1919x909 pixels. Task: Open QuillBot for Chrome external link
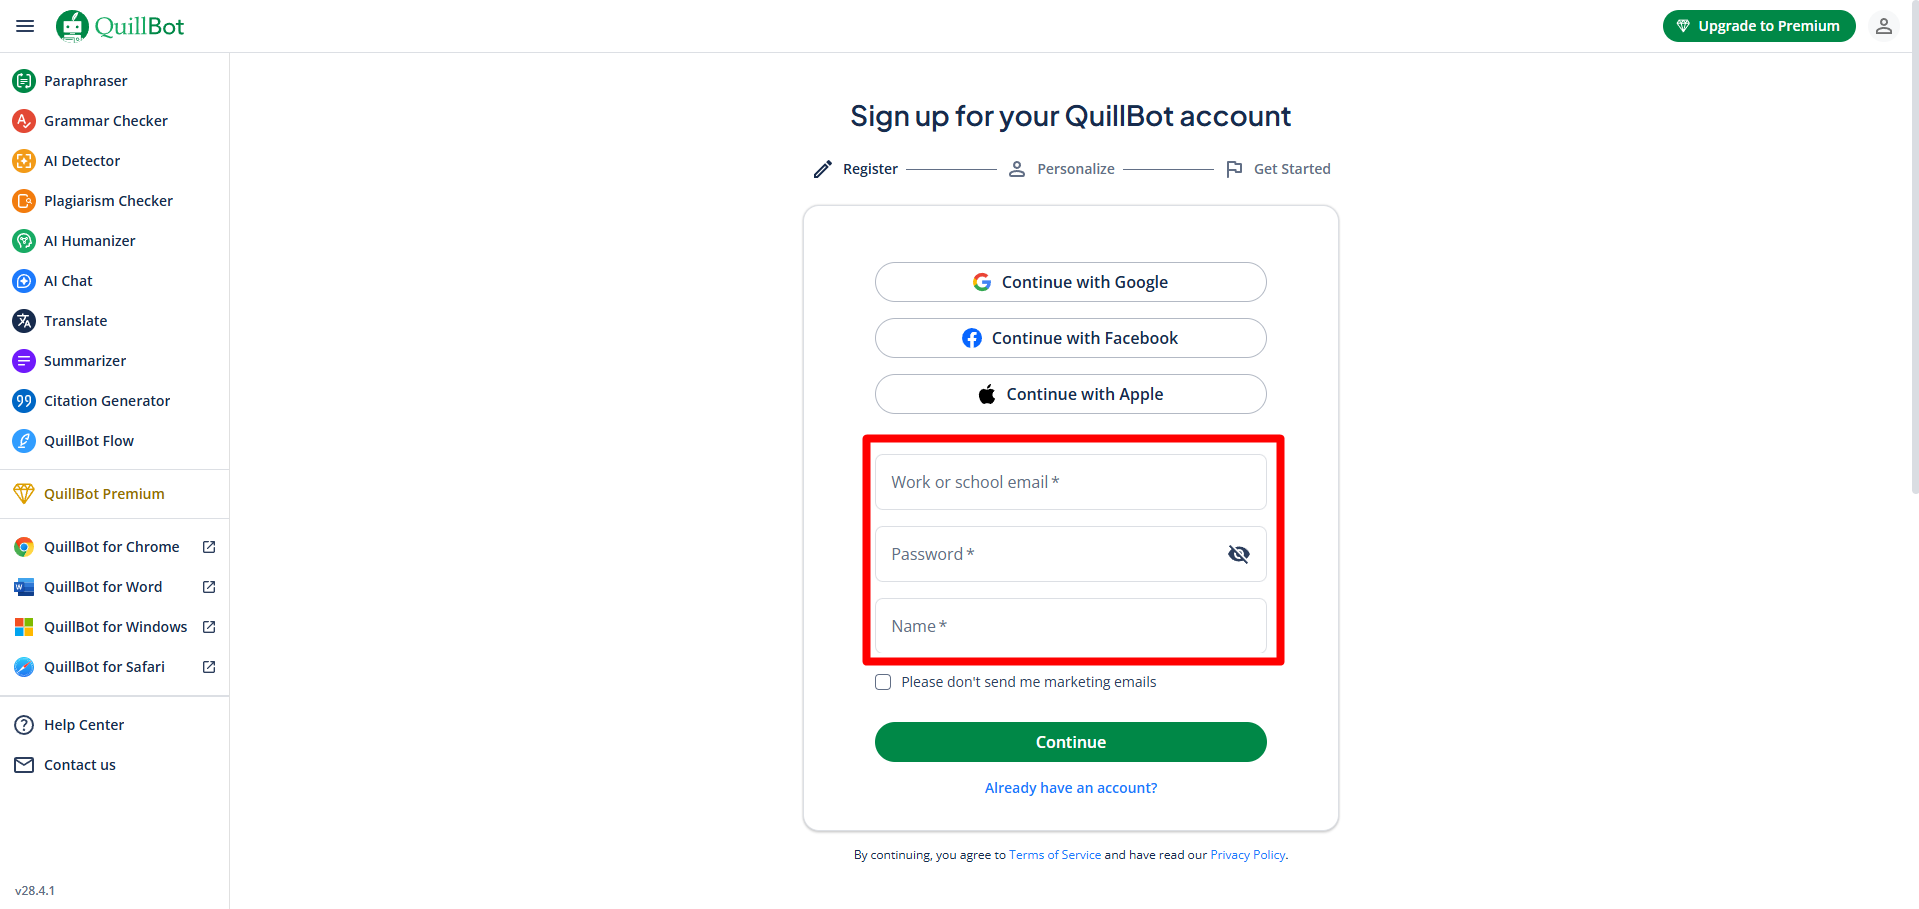tap(209, 547)
